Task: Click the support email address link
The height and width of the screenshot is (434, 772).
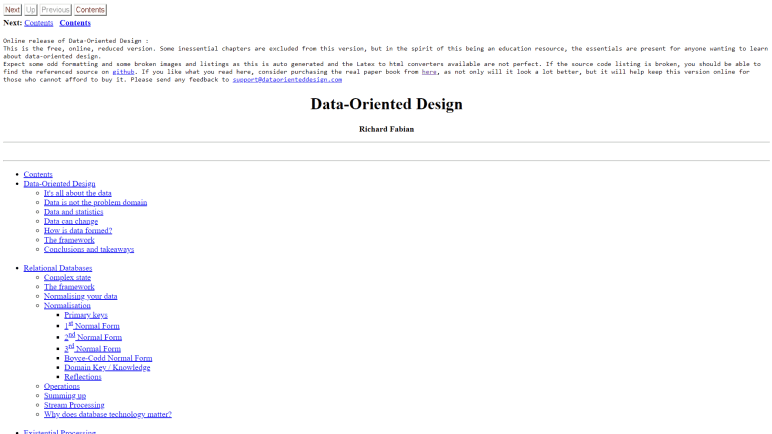Action: tap(287, 80)
